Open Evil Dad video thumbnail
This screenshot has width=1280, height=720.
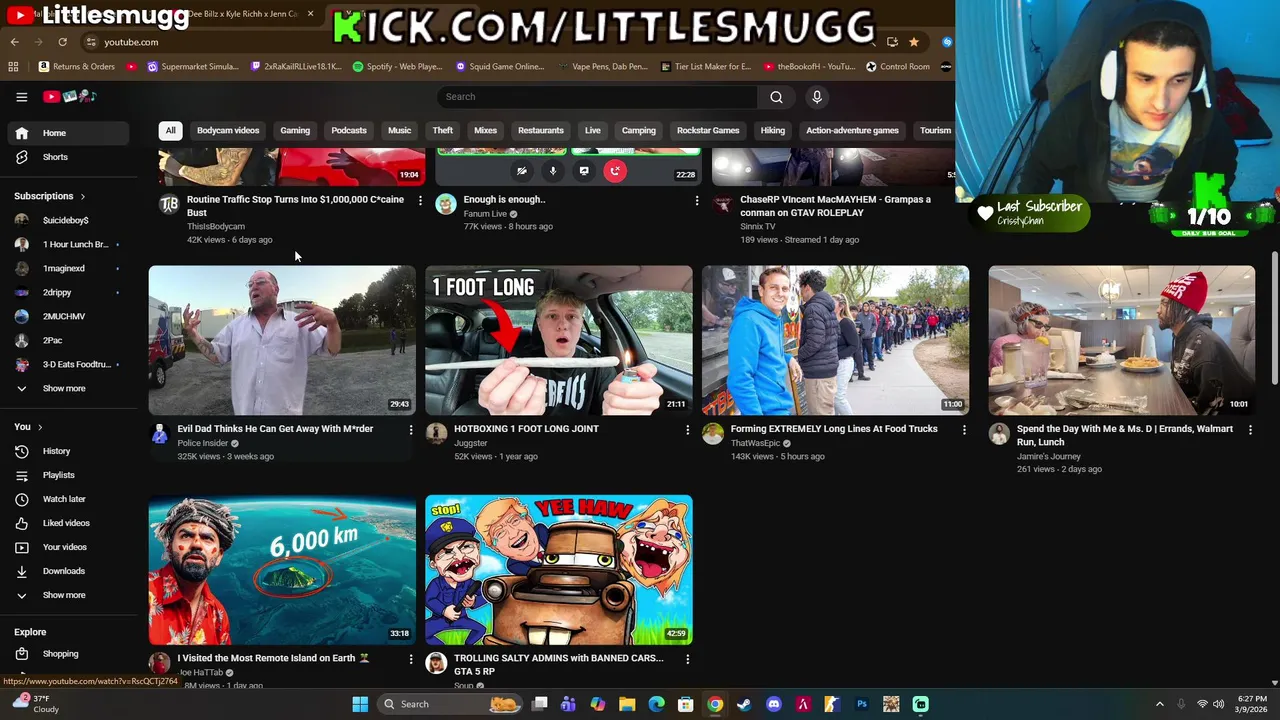[282, 340]
